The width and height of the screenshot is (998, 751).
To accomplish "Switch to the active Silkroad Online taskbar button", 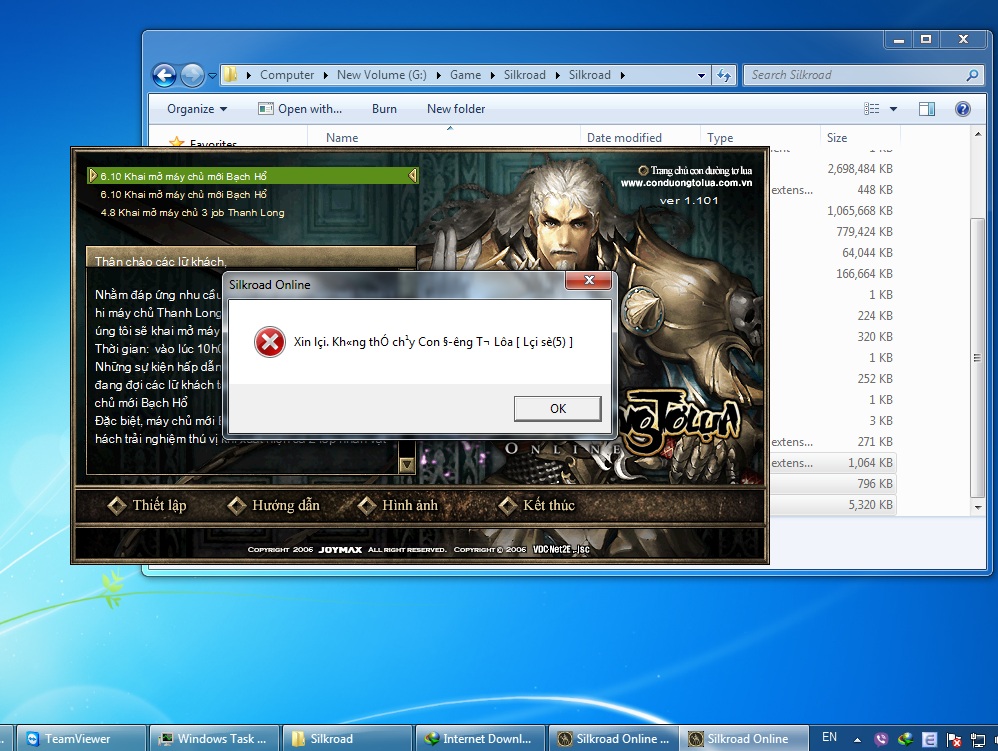I will point(743,738).
